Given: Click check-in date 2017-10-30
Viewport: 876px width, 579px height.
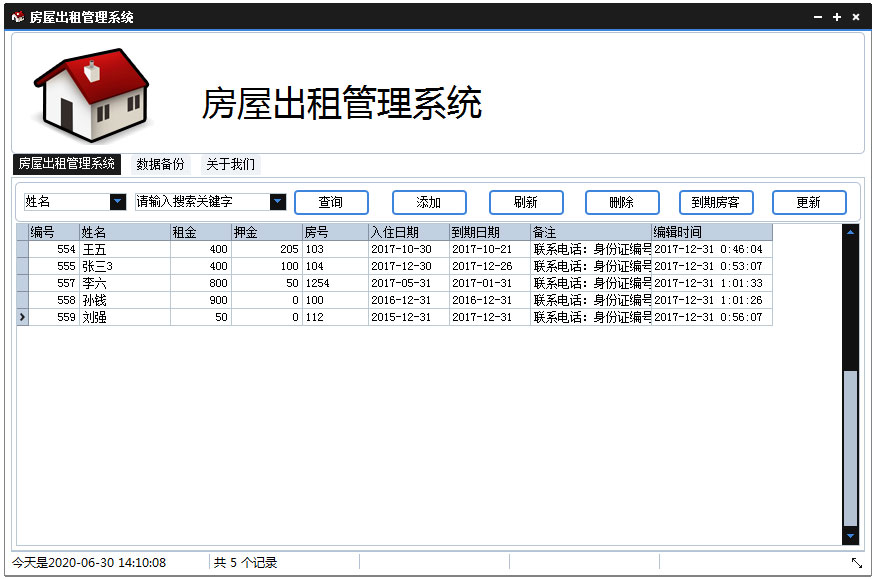Looking at the screenshot, I should tap(409, 249).
